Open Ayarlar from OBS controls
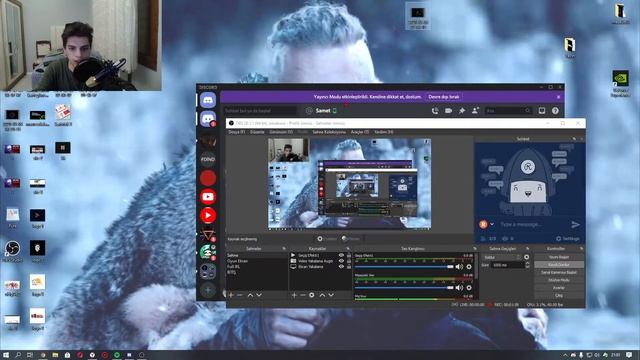The image size is (640, 360). click(559, 288)
